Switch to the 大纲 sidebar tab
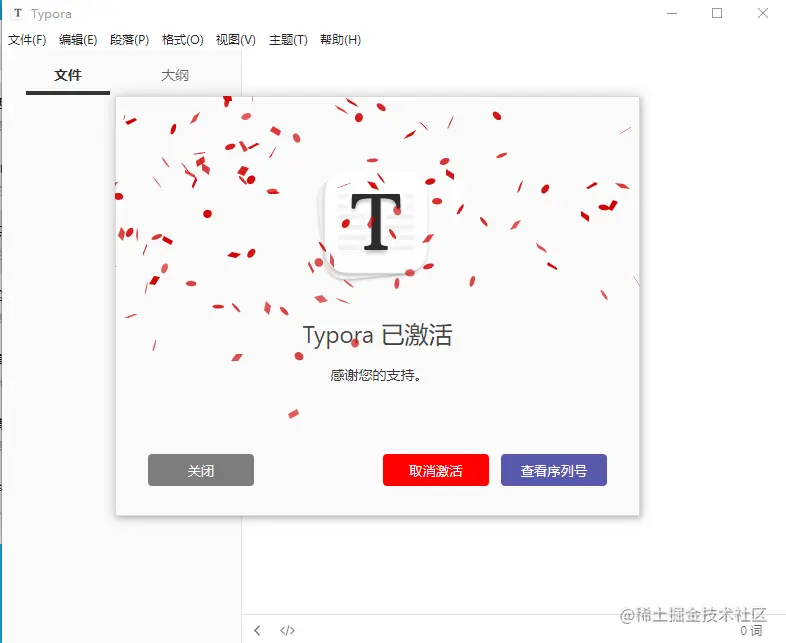 (x=175, y=76)
